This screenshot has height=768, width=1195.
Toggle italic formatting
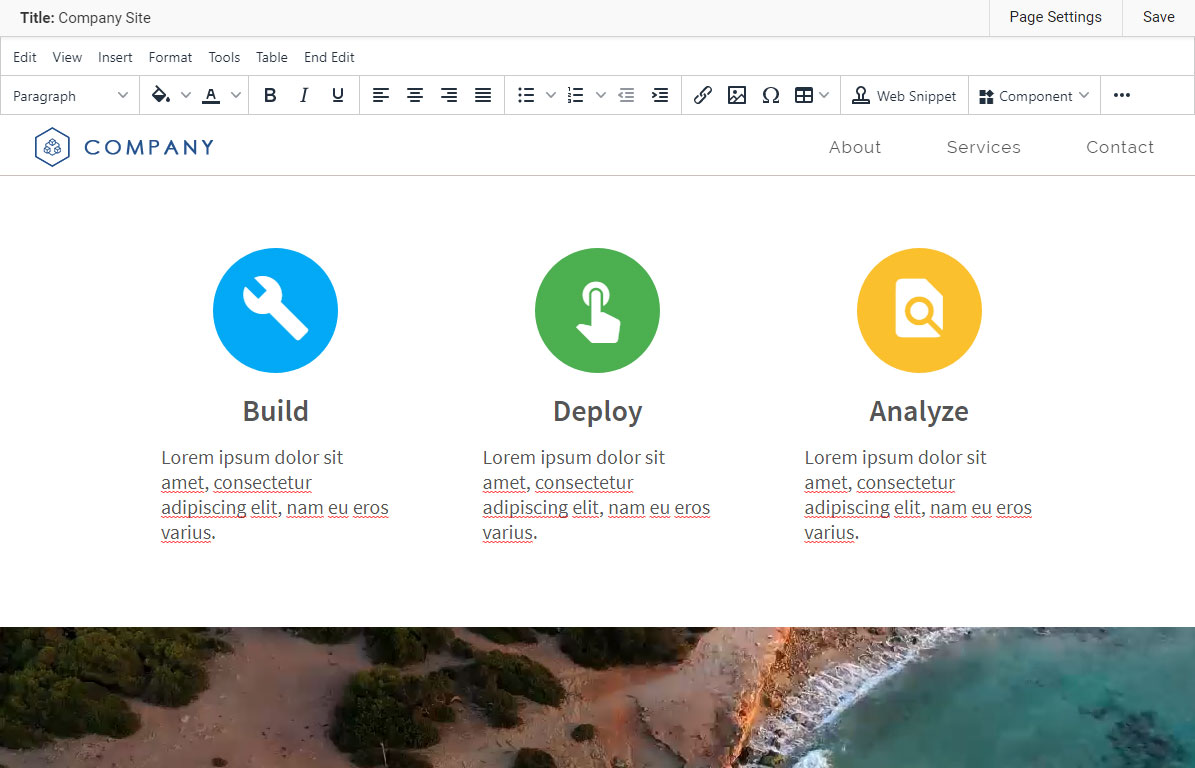tap(304, 96)
